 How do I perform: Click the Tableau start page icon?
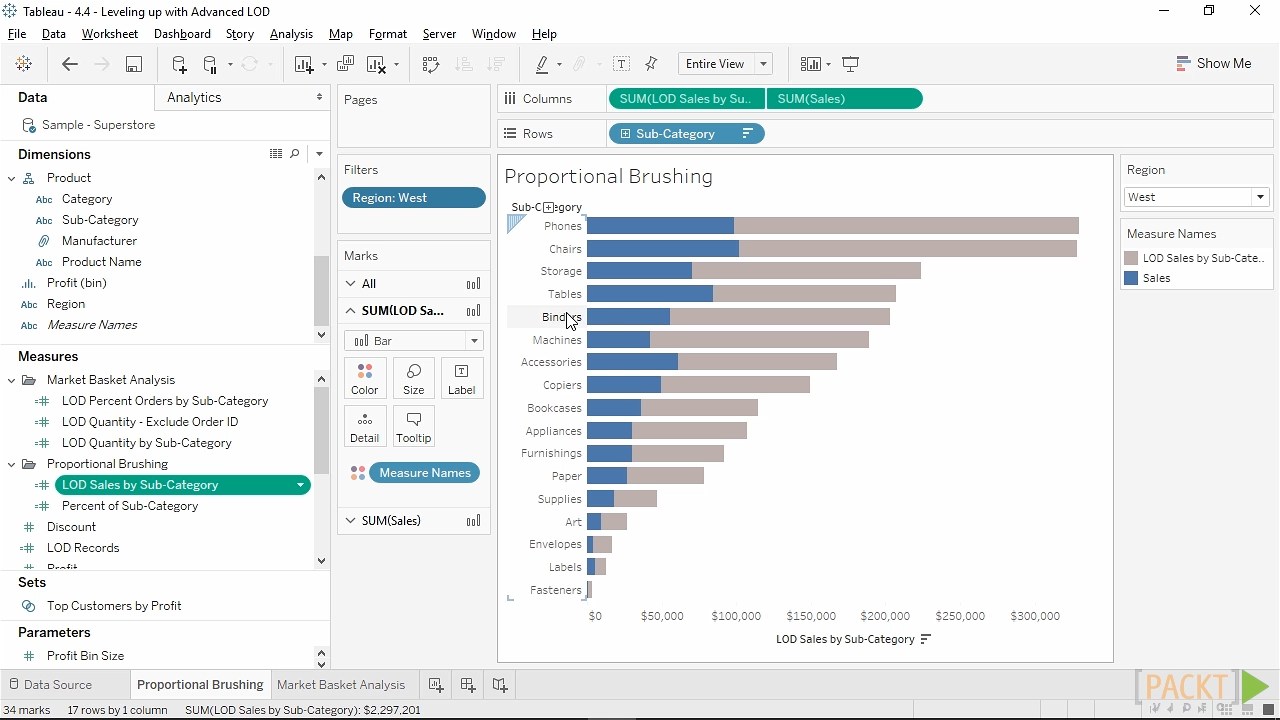(x=24, y=64)
